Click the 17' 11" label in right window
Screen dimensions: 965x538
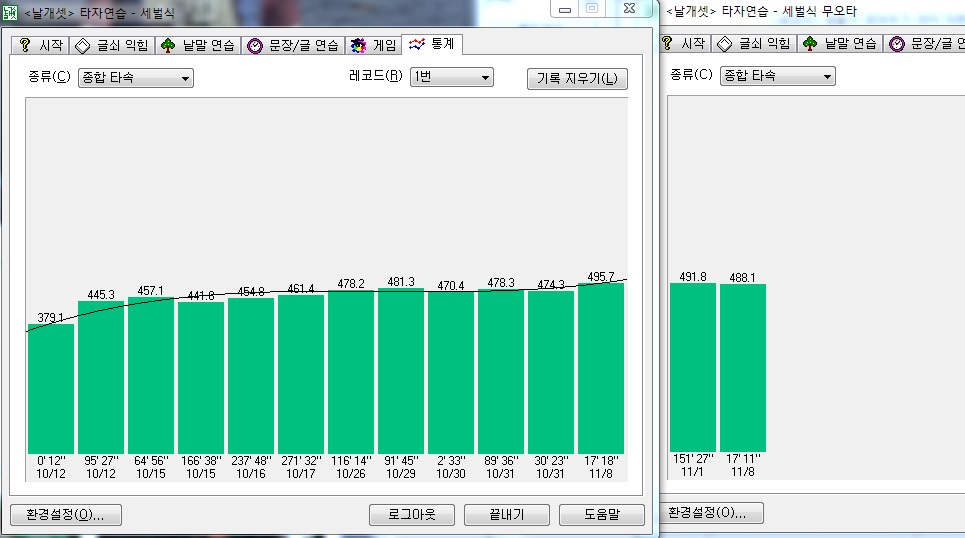(x=743, y=459)
